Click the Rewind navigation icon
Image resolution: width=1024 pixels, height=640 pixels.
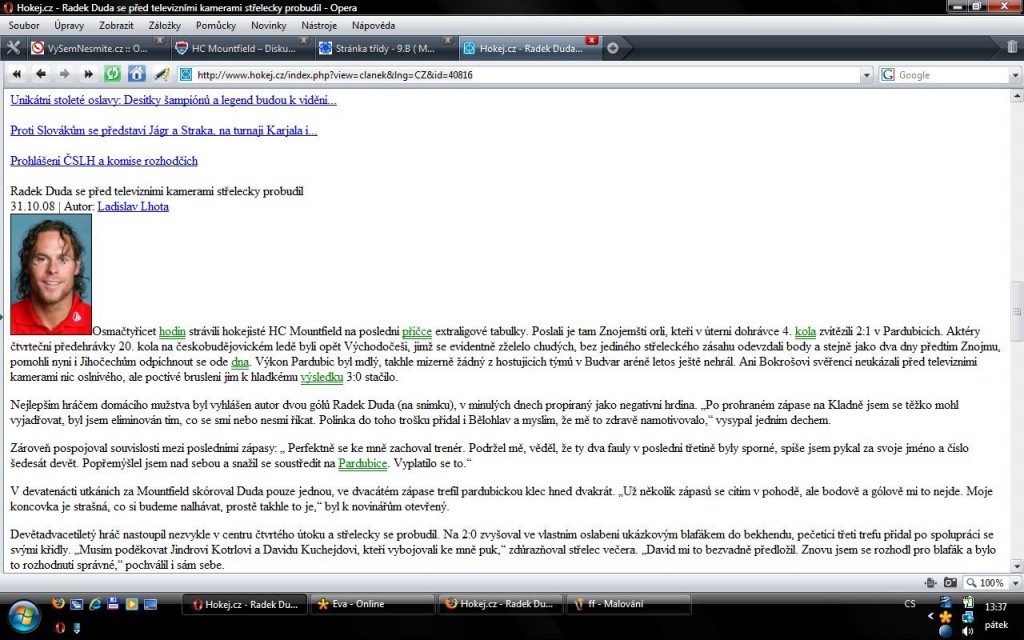click(x=17, y=74)
